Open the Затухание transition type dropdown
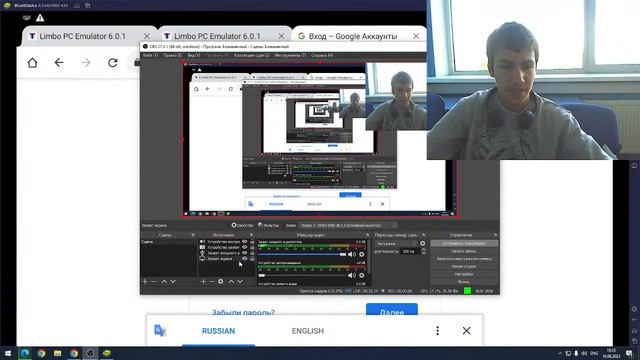The image size is (640, 360). click(396, 243)
